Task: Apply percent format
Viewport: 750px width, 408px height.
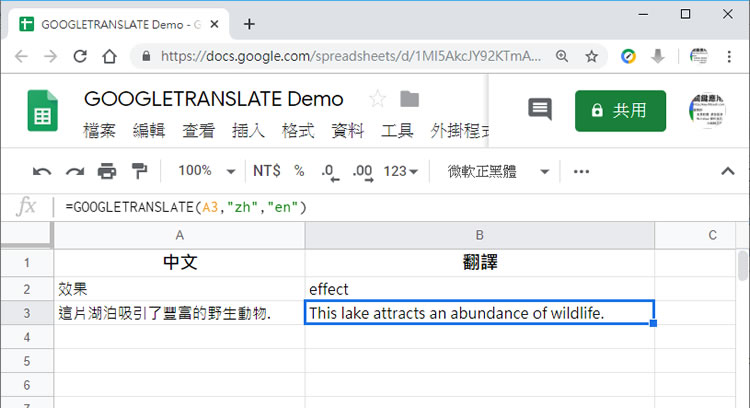Action: click(299, 171)
